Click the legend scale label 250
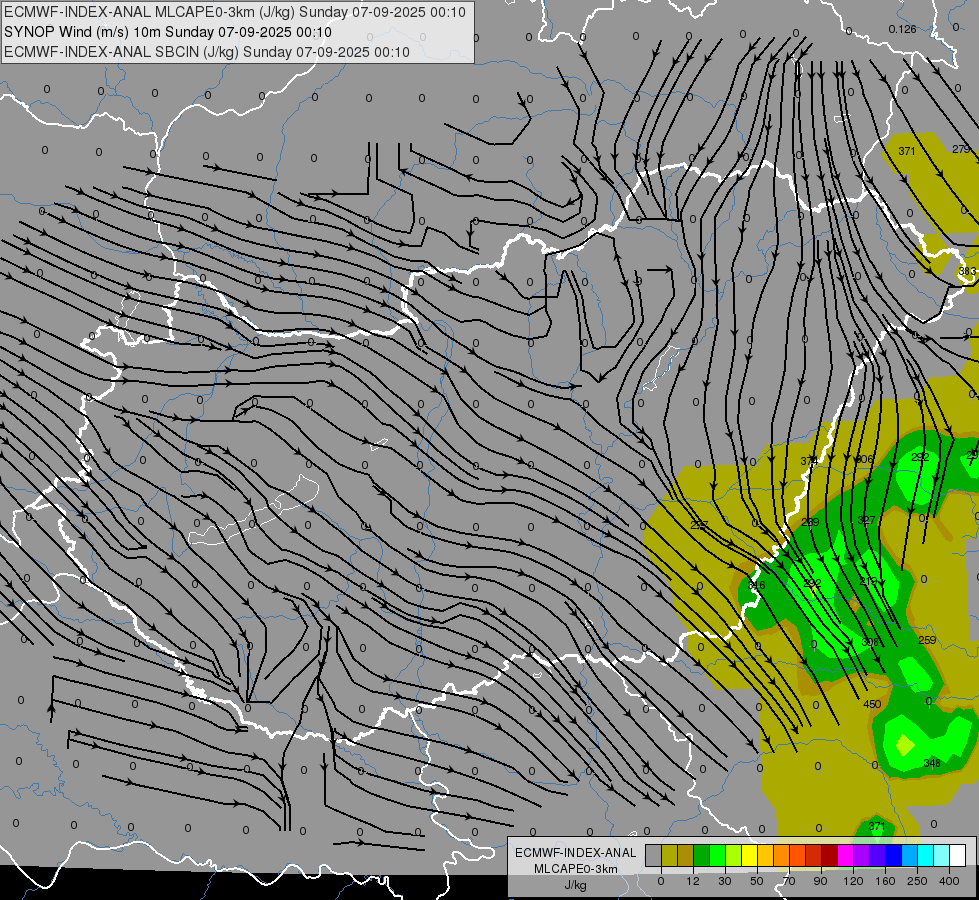 917,881
